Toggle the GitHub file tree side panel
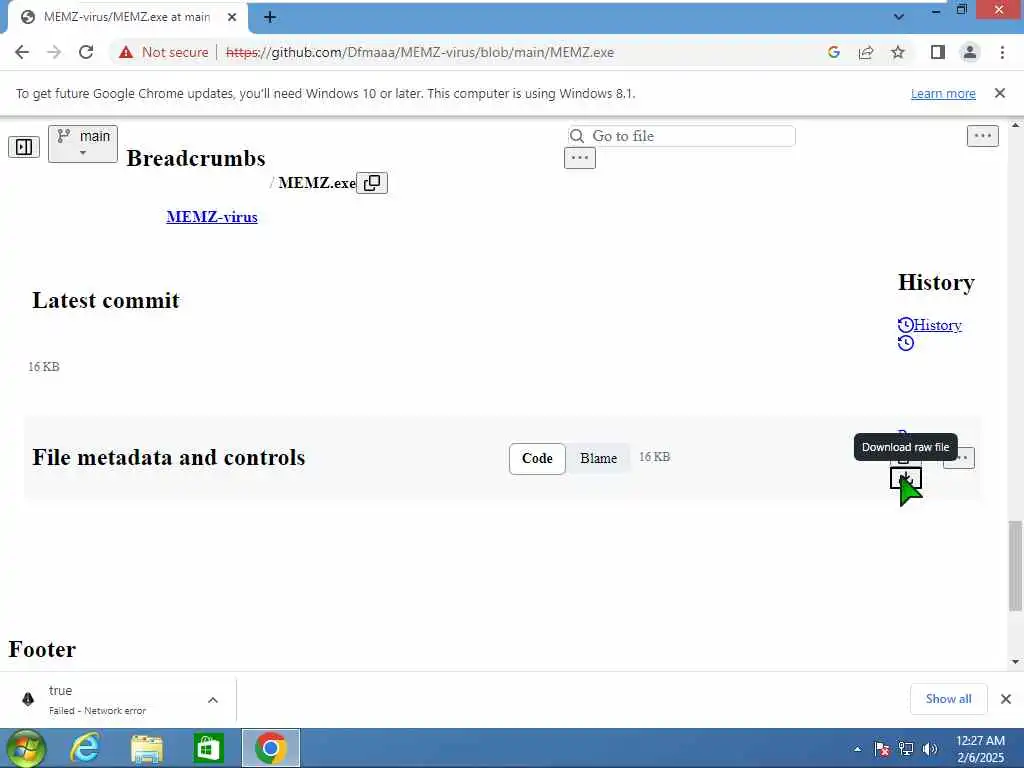Screen dimensions: 1024x768 (x=24, y=147)
